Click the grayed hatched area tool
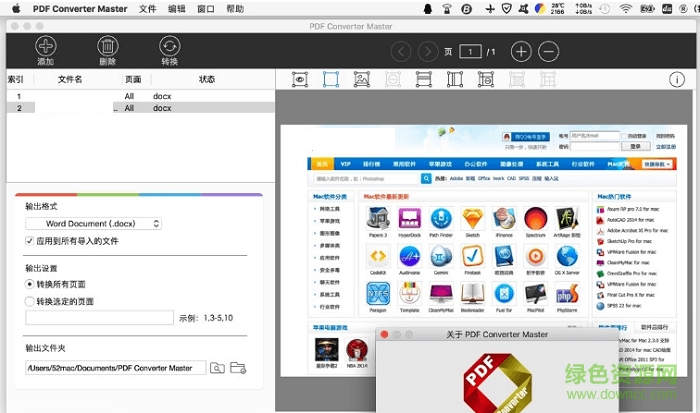Screen dimensions: 700x413 coord(517,79)
